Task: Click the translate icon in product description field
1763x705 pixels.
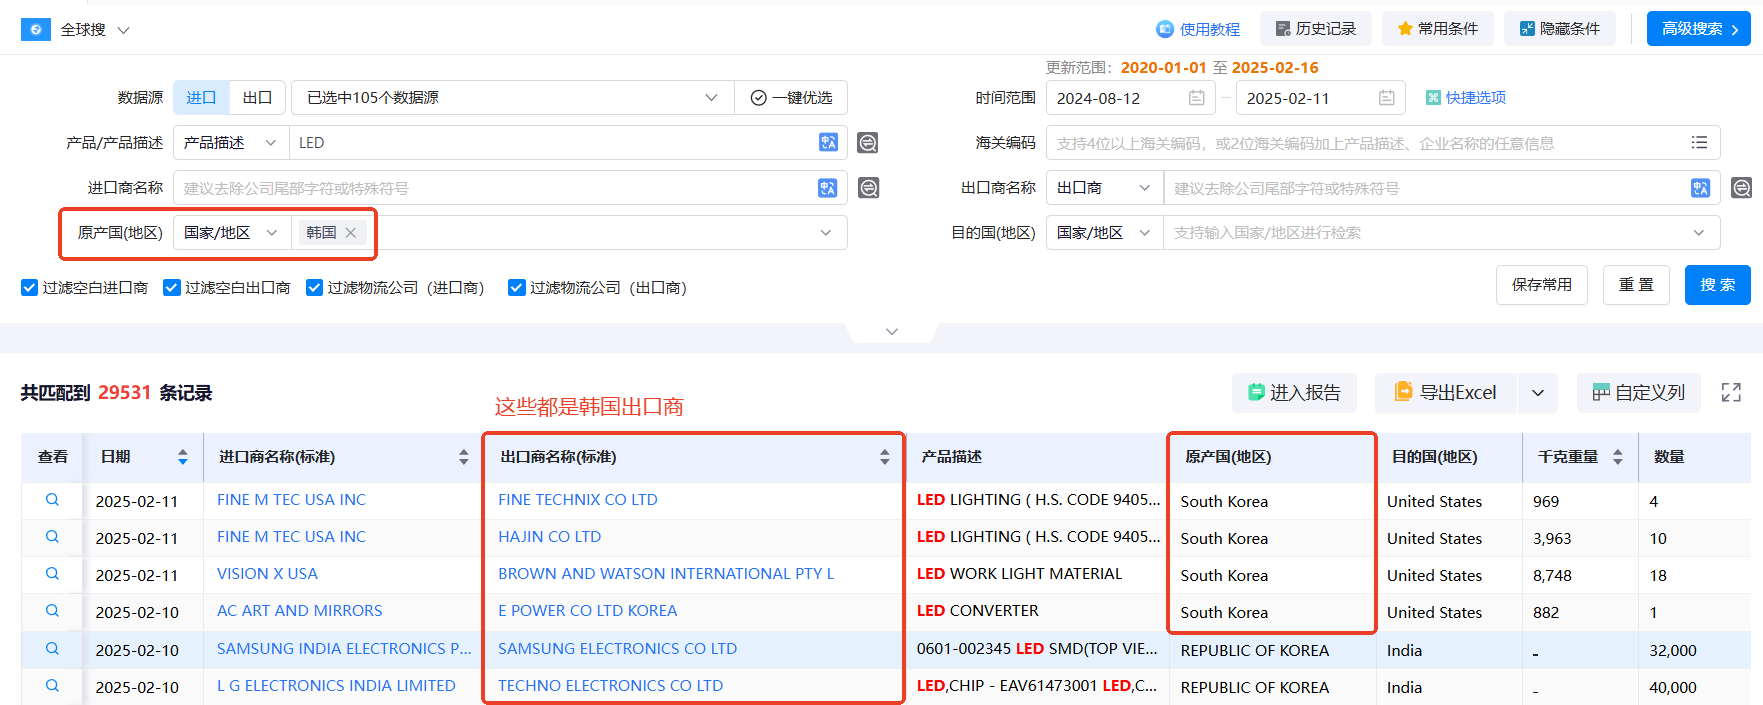Action: pyautogui.click(x=828, y=142)
